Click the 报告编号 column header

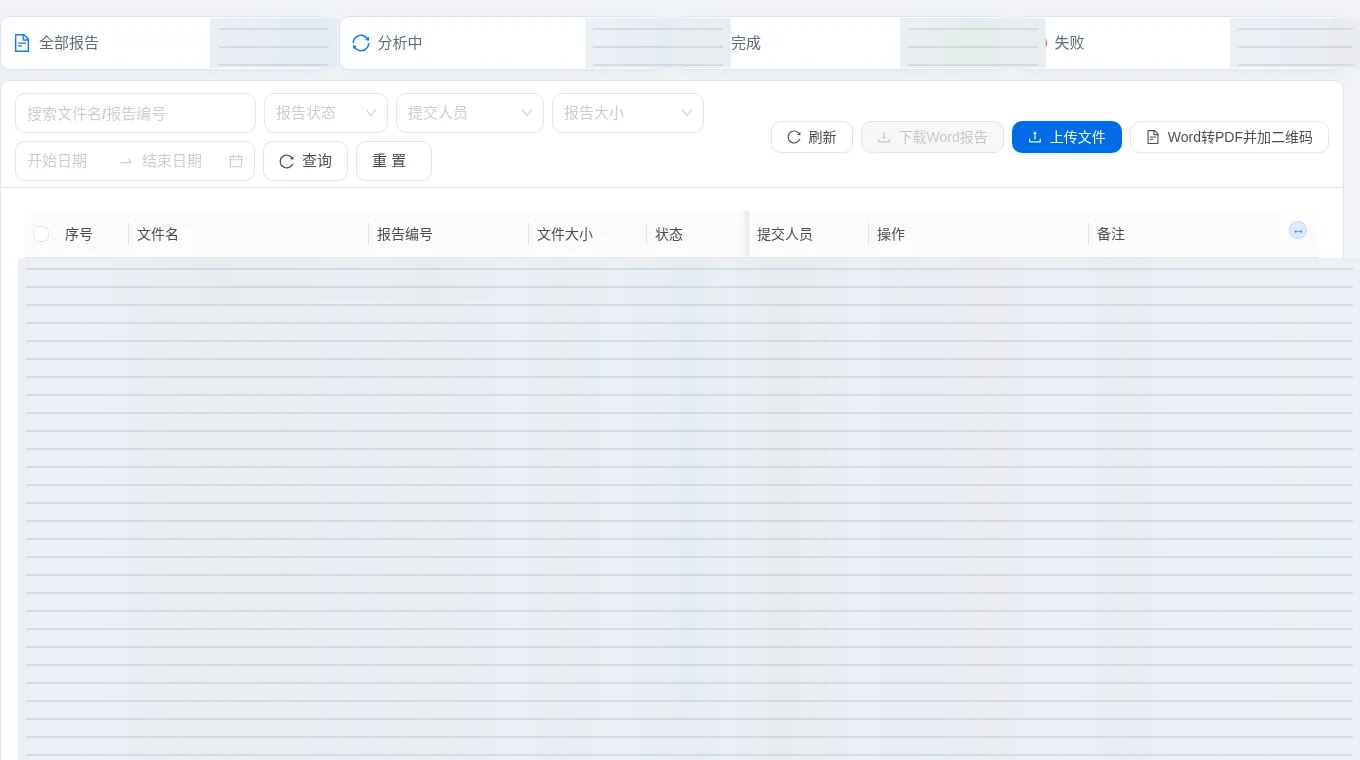[448, 234]
